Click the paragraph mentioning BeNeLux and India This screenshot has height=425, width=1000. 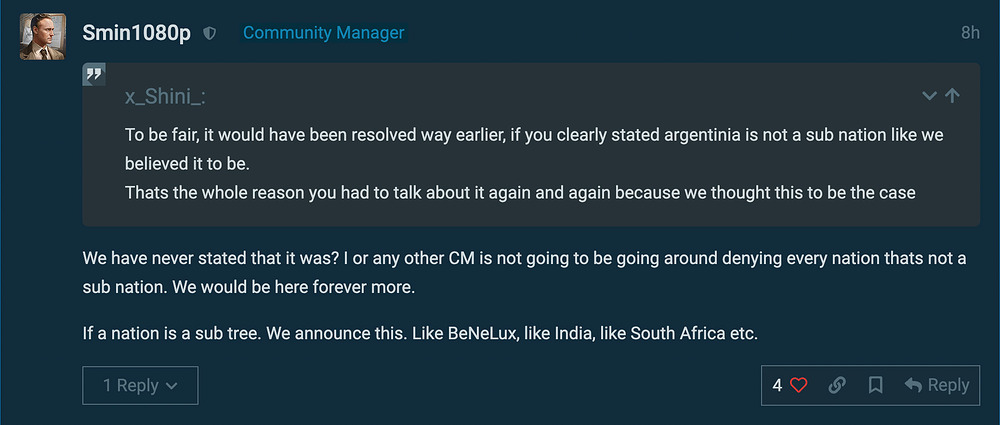click(x=420, y=332)
